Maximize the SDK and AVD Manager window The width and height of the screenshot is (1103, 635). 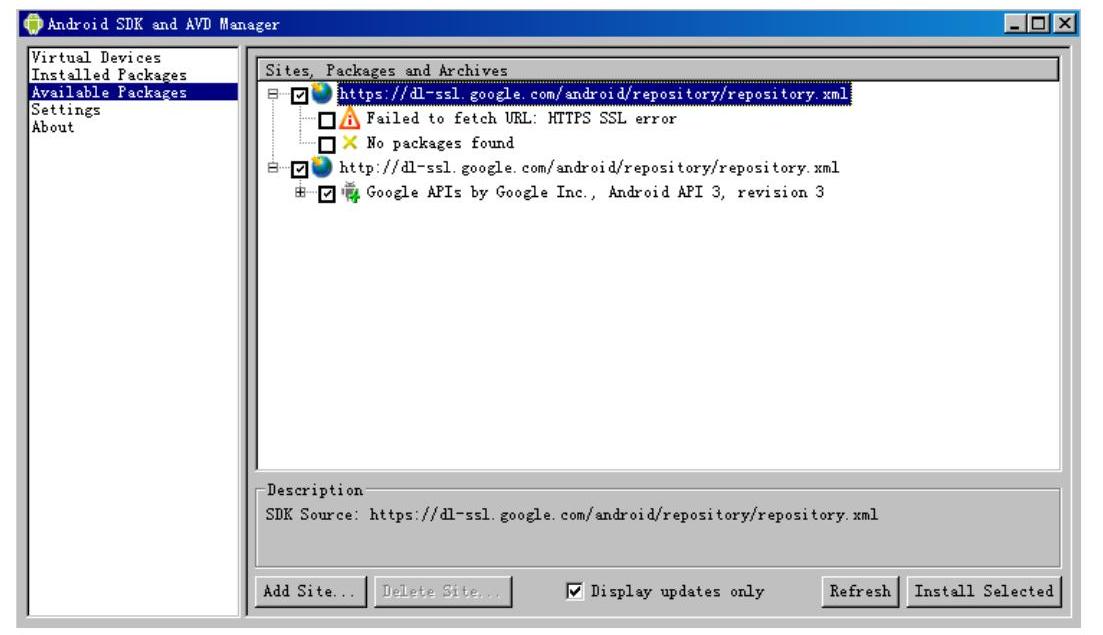1038,24
